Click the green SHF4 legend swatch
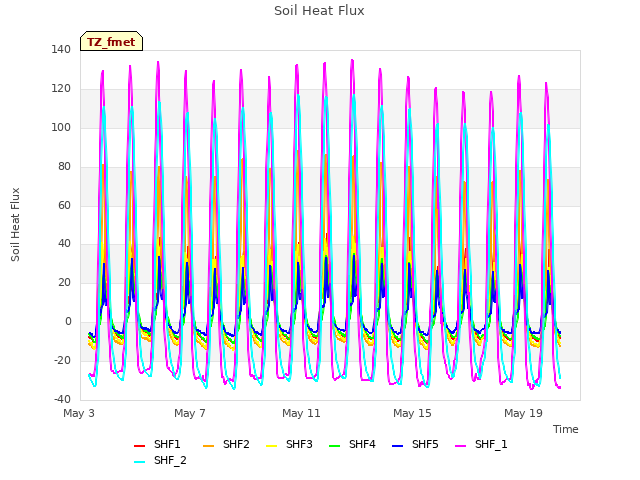 click(x=335, y=446)
